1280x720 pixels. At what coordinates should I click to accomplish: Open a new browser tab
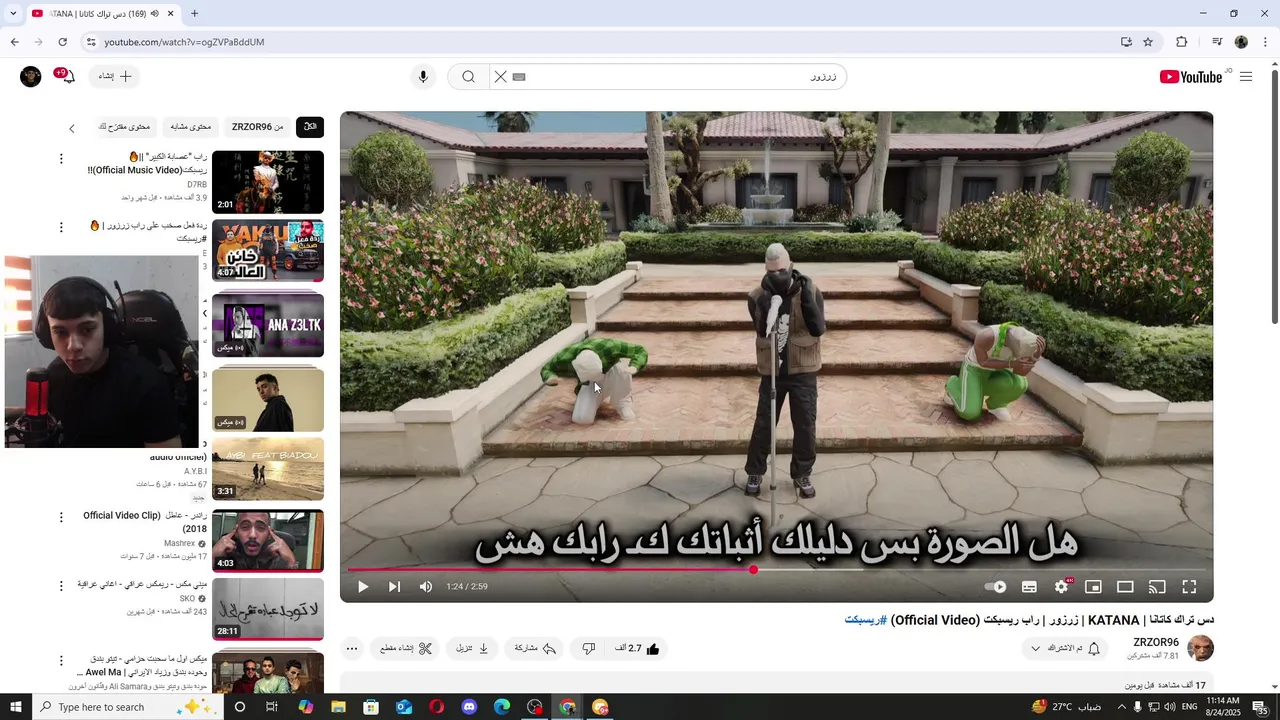194,14
